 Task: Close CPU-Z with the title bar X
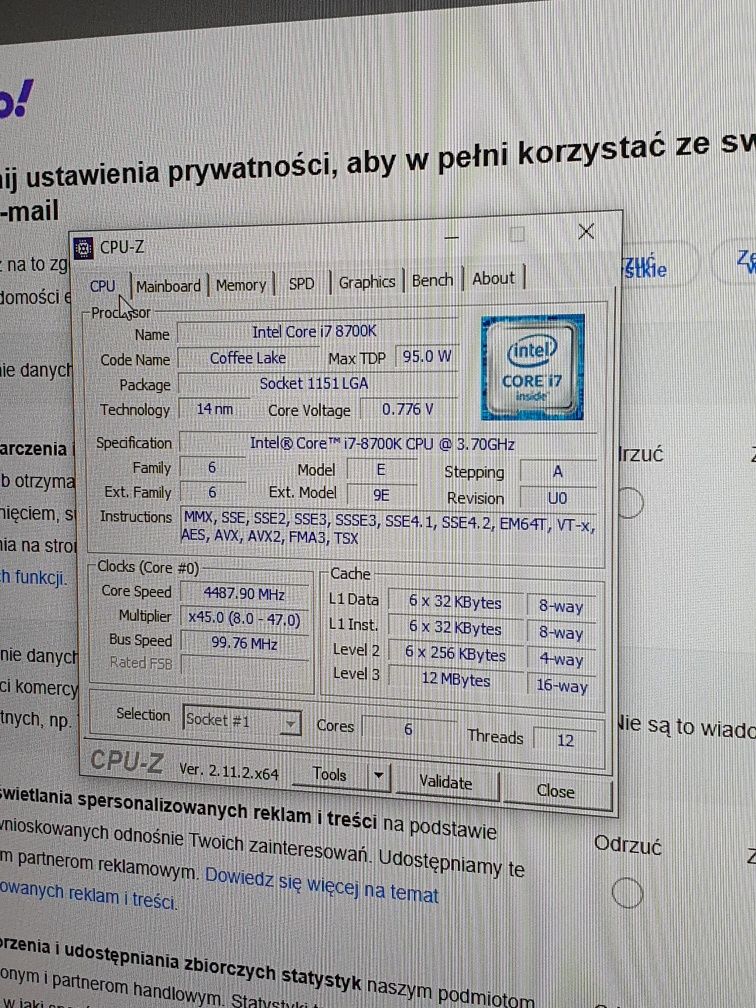[586, 231]
